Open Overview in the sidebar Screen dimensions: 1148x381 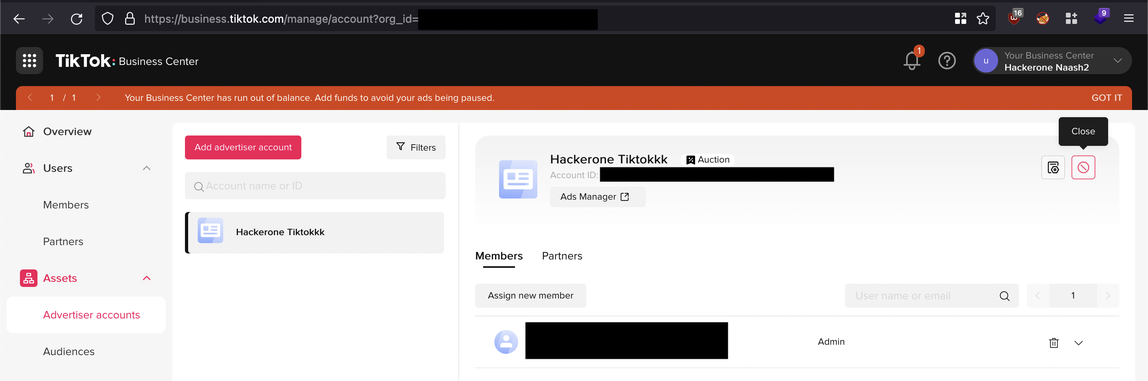point(67,132)
